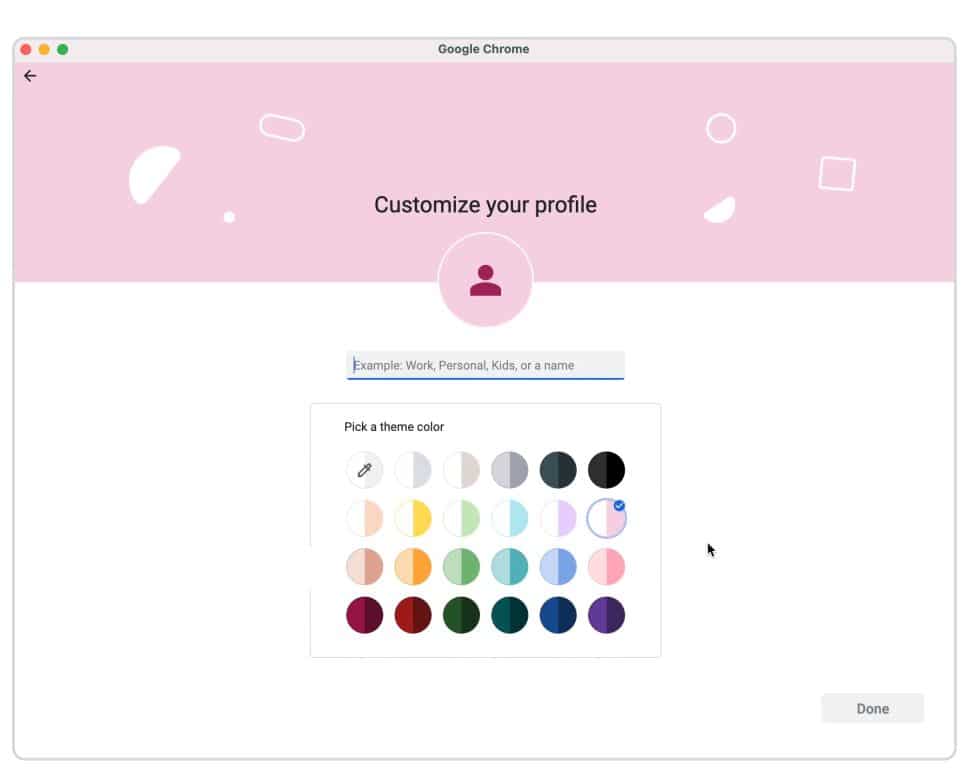Open custom color eyedropper swatch
Viewport: 973px width, 784px height.
tap(364, 470)
